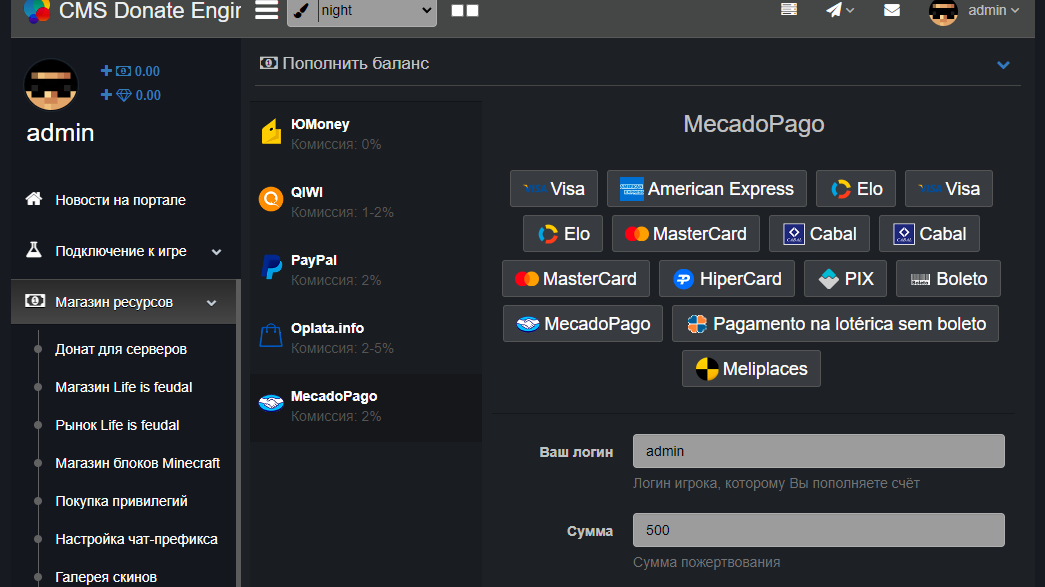The image size is (1045, 587).
Task: Click the Meliplaces button
Action: (751, 369)
